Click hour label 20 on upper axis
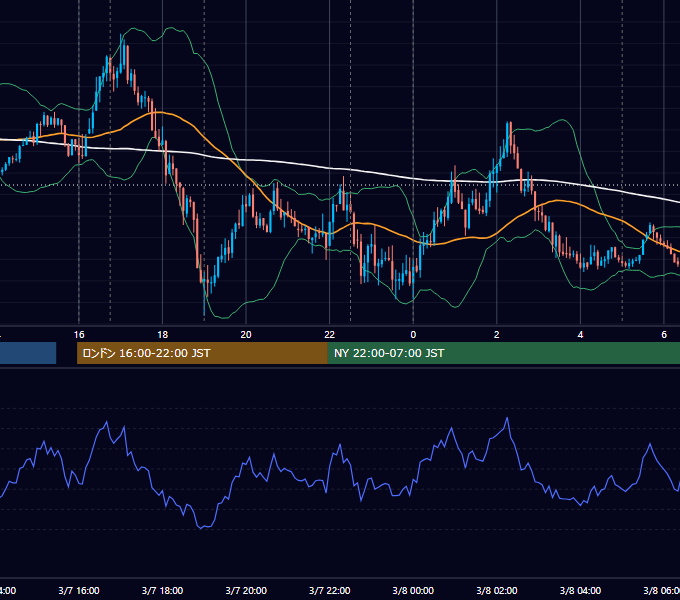This screenshot has height=600, width=680. coord(246,335)
